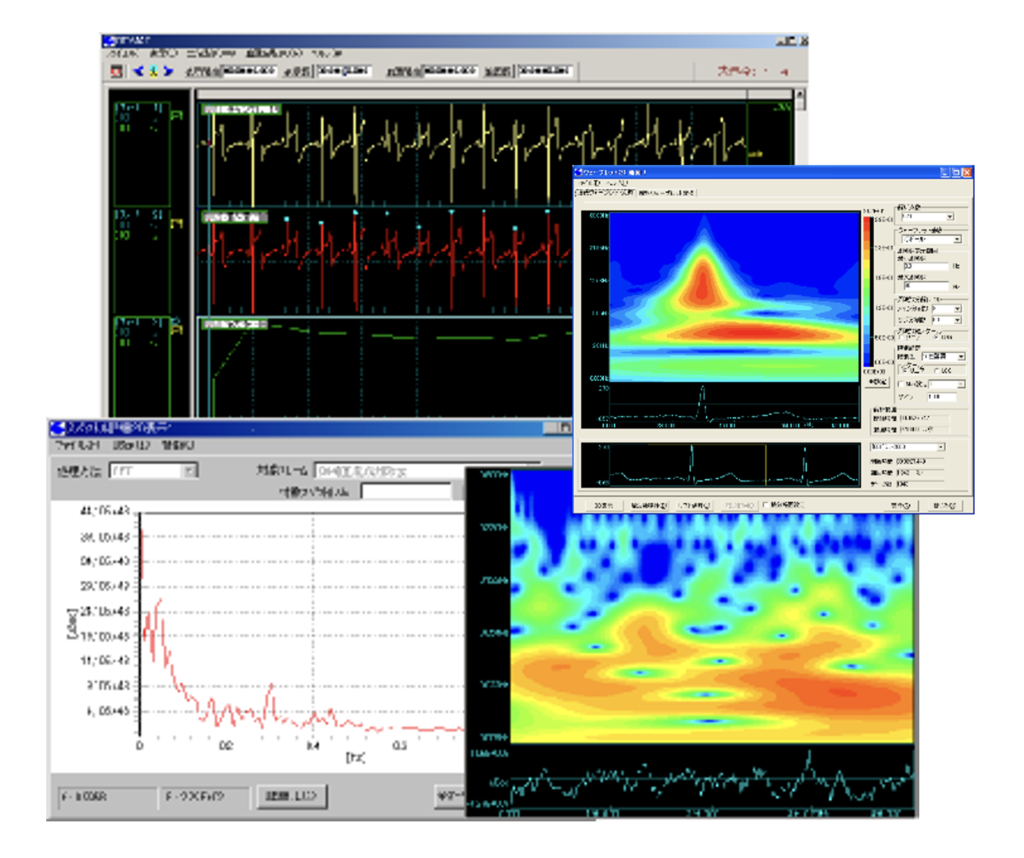Open the lower of the paired small dropdowns in wavelet settings

pyautogui.click(x=946, y=320)
